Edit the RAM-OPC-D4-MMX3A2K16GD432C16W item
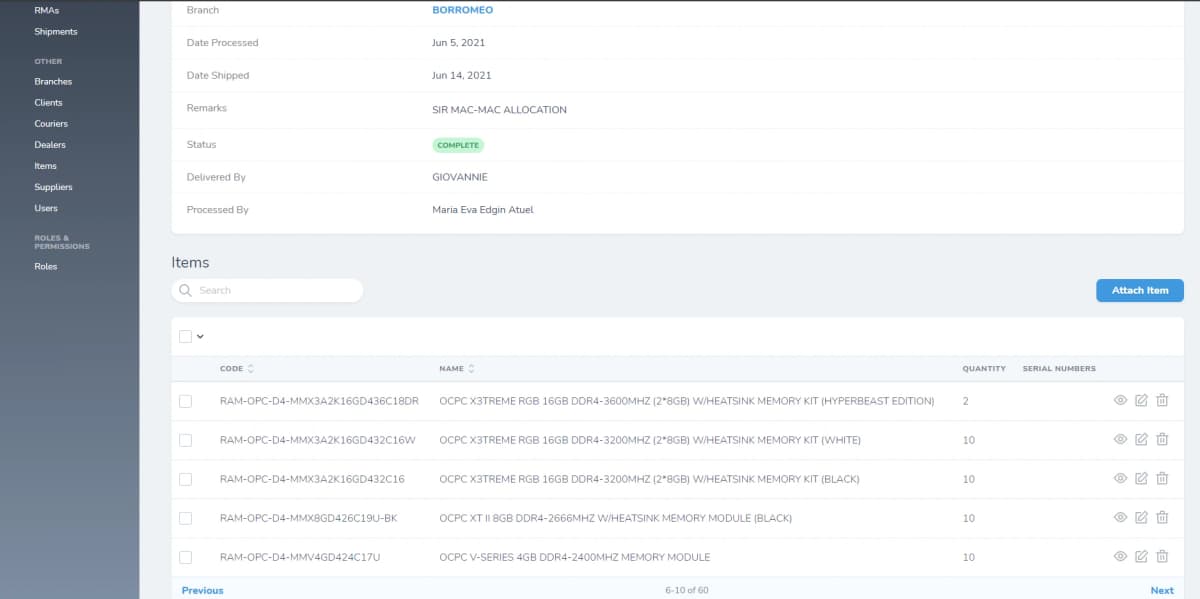 [1141, 438]
